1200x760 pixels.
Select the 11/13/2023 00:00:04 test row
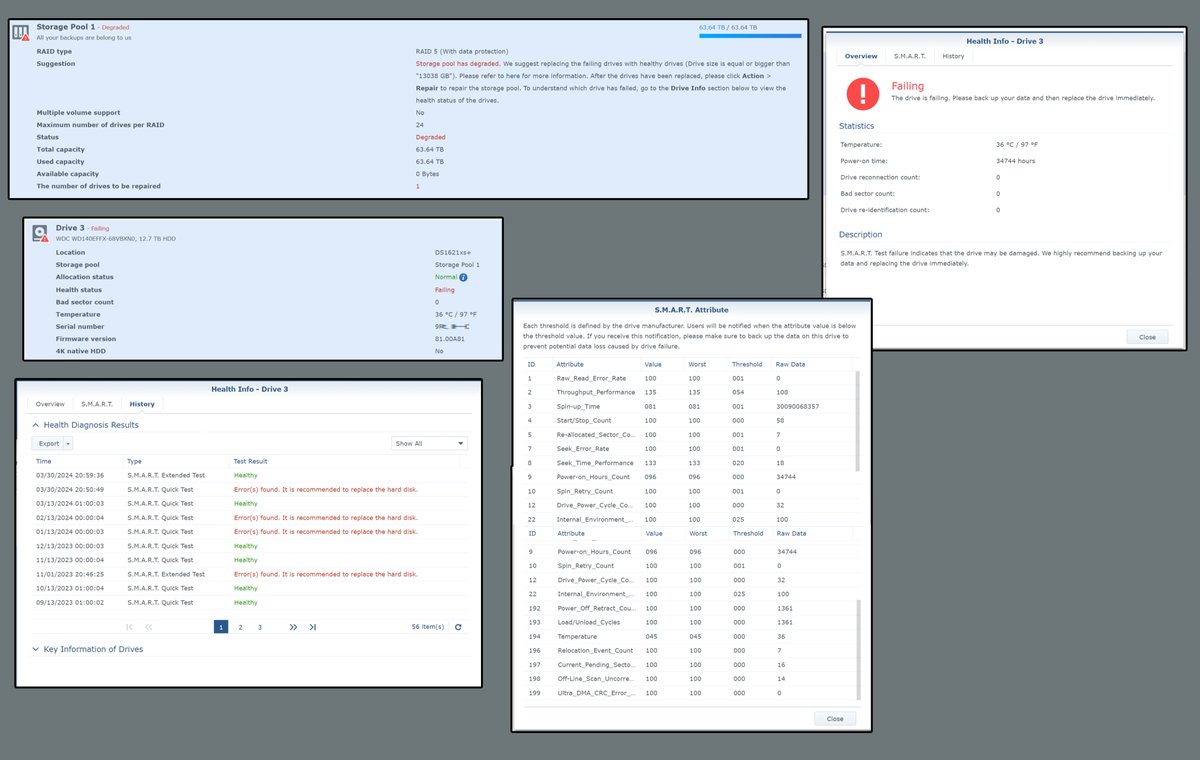(x=248, y=560)
